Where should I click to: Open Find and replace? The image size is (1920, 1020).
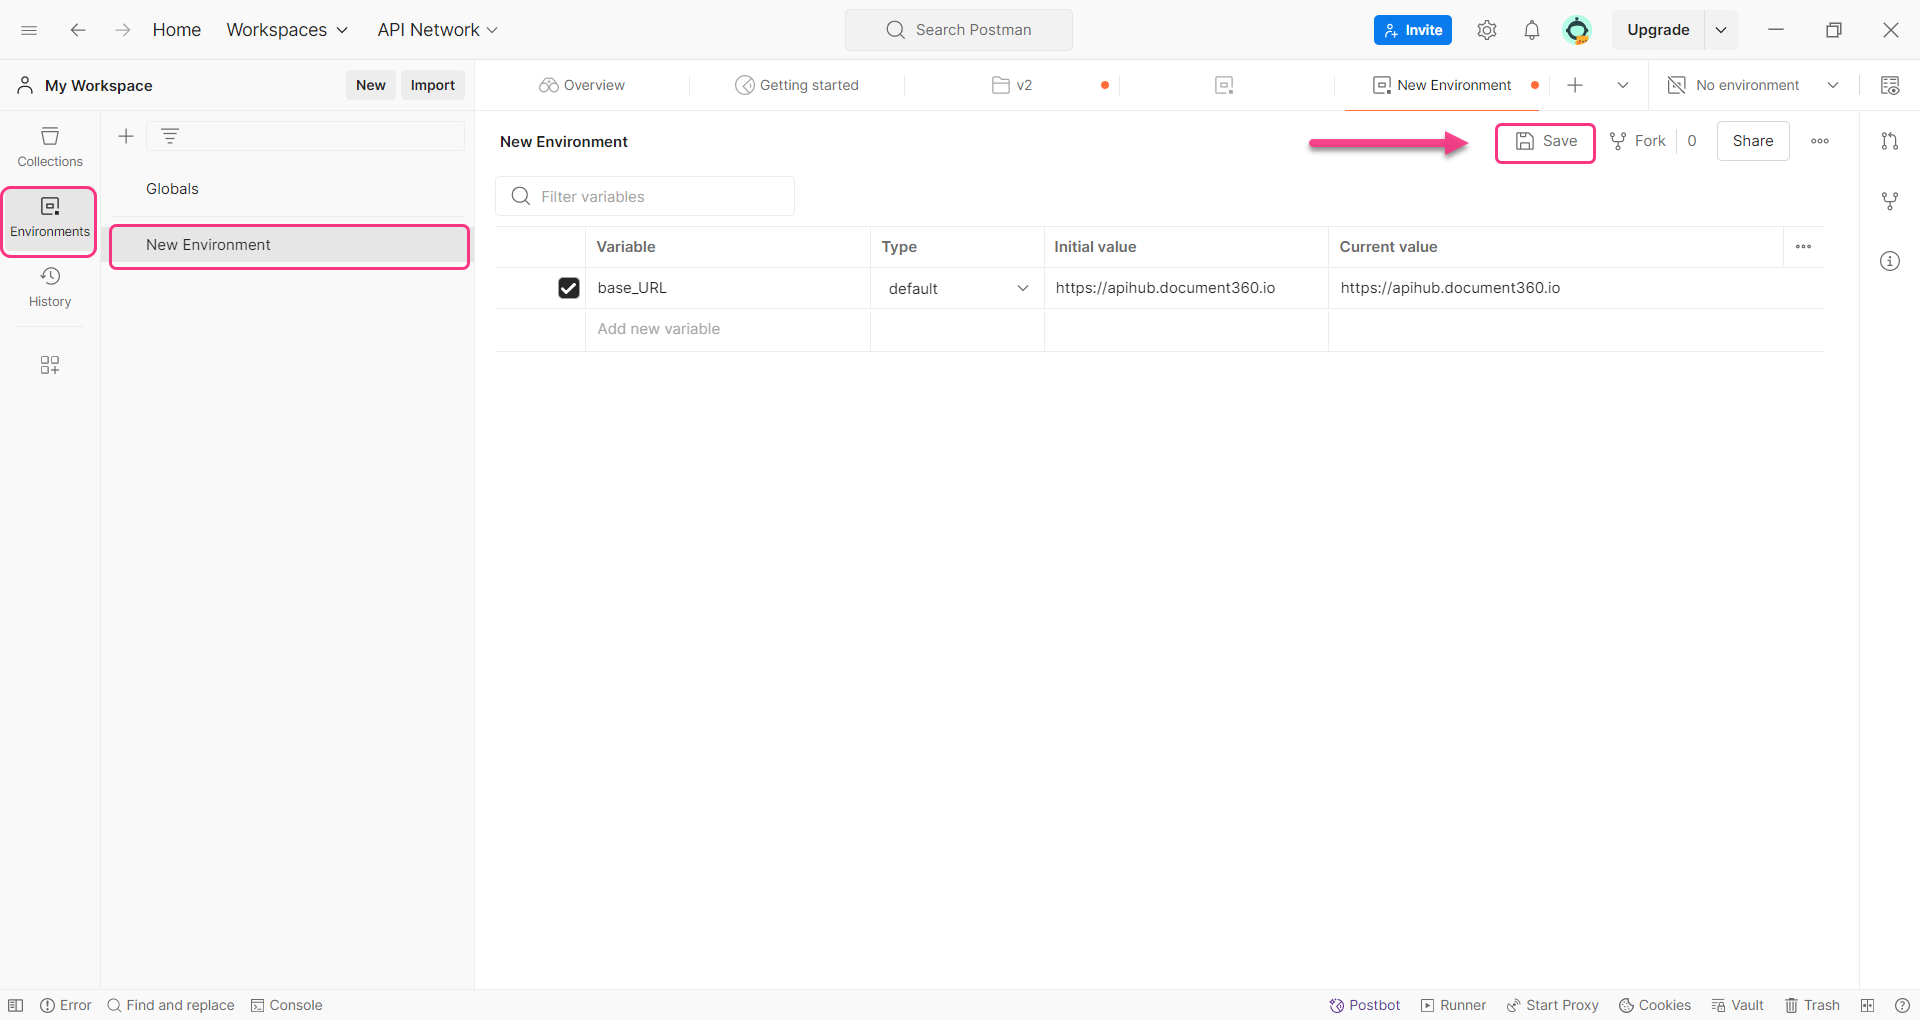[x=171, y=1005]
